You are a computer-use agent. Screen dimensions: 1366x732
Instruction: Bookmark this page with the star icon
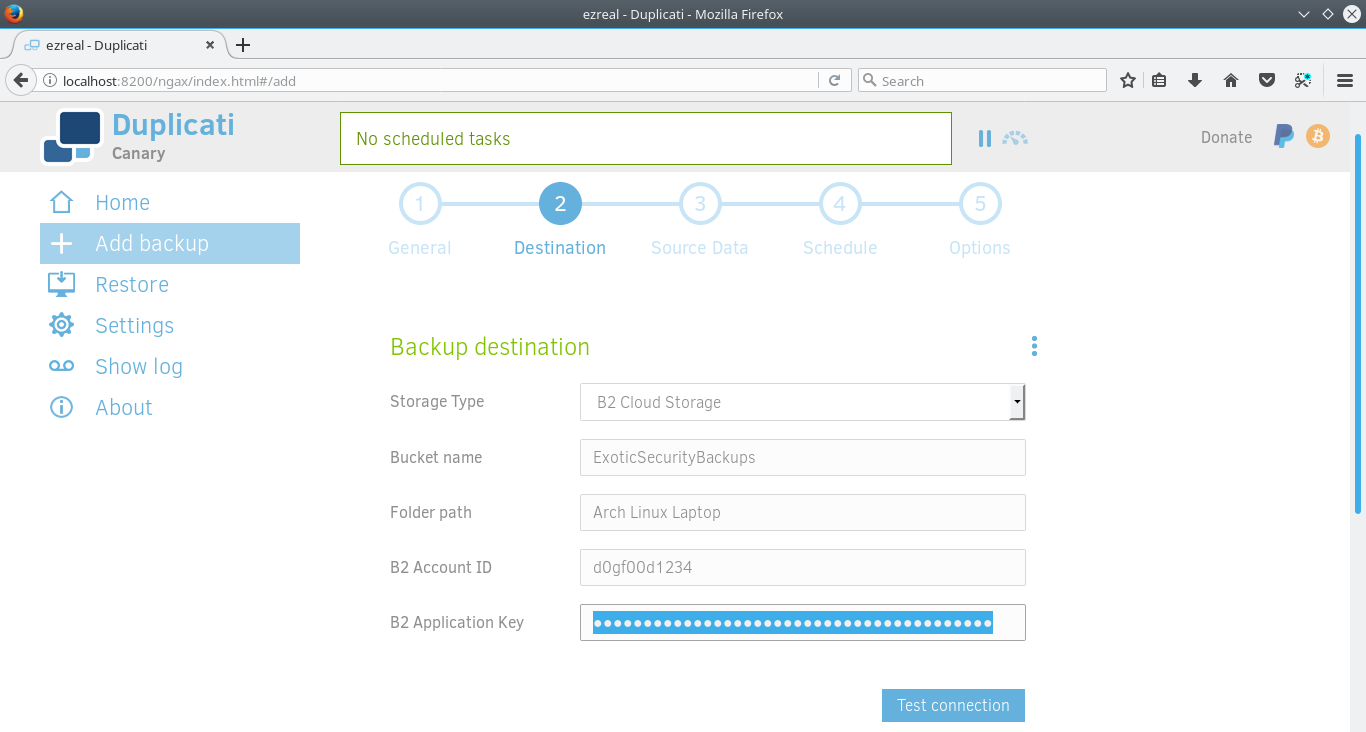tap(1128, 81)
